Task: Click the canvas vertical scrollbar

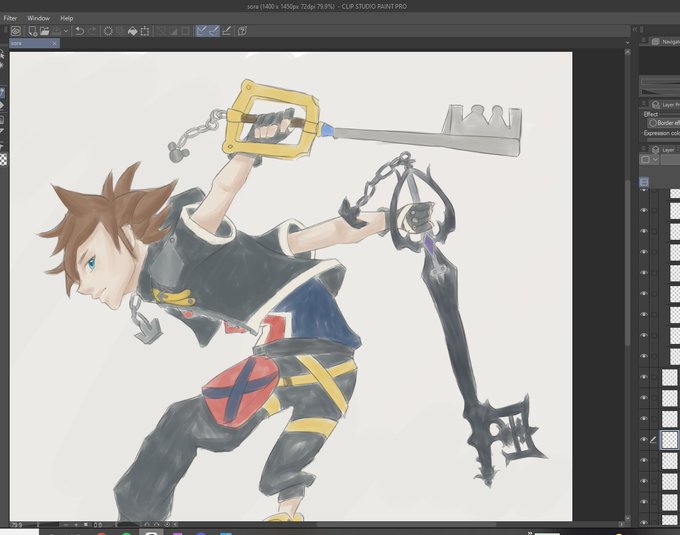Action: [x=628, y=262]
